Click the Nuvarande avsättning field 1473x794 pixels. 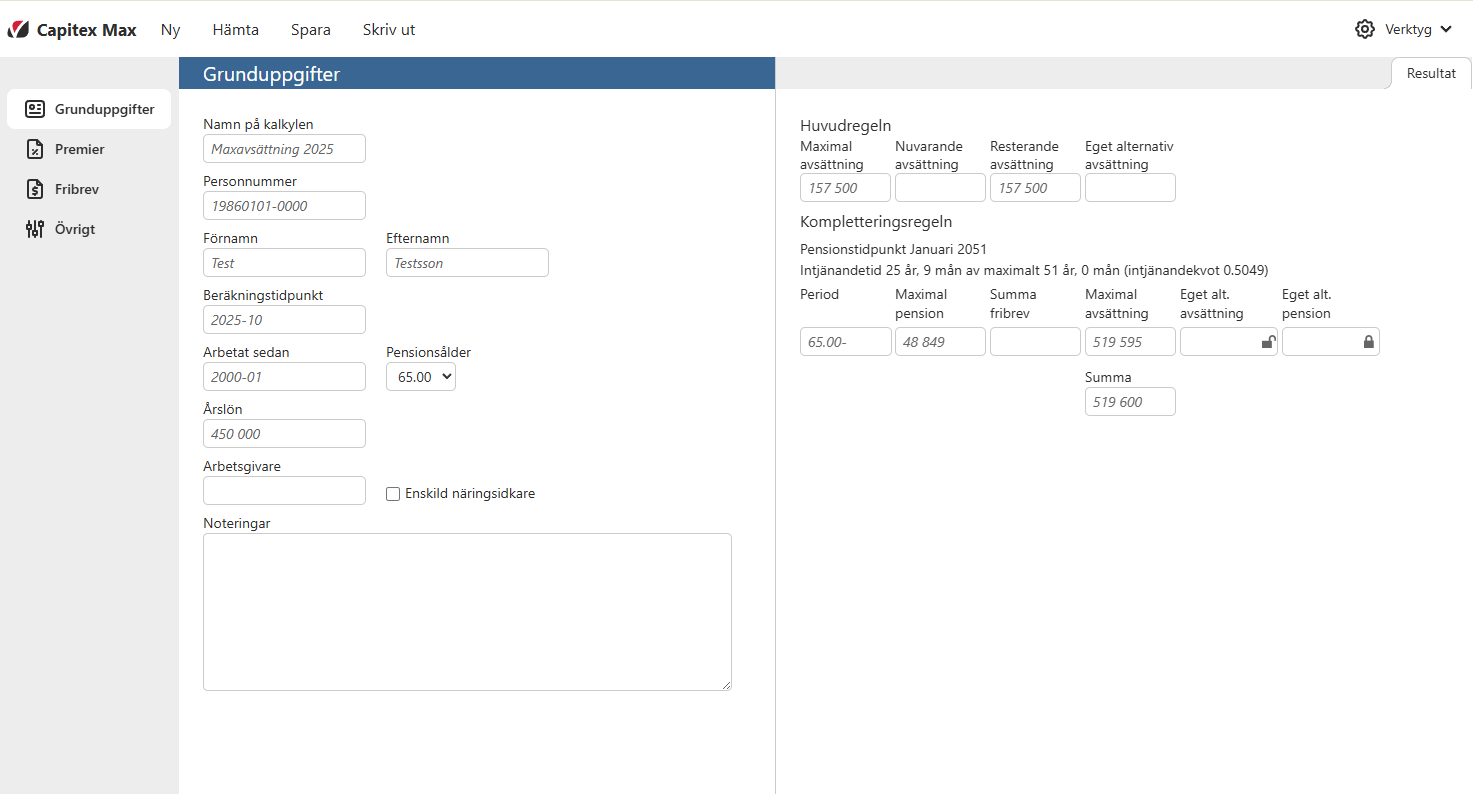point(939,188)
